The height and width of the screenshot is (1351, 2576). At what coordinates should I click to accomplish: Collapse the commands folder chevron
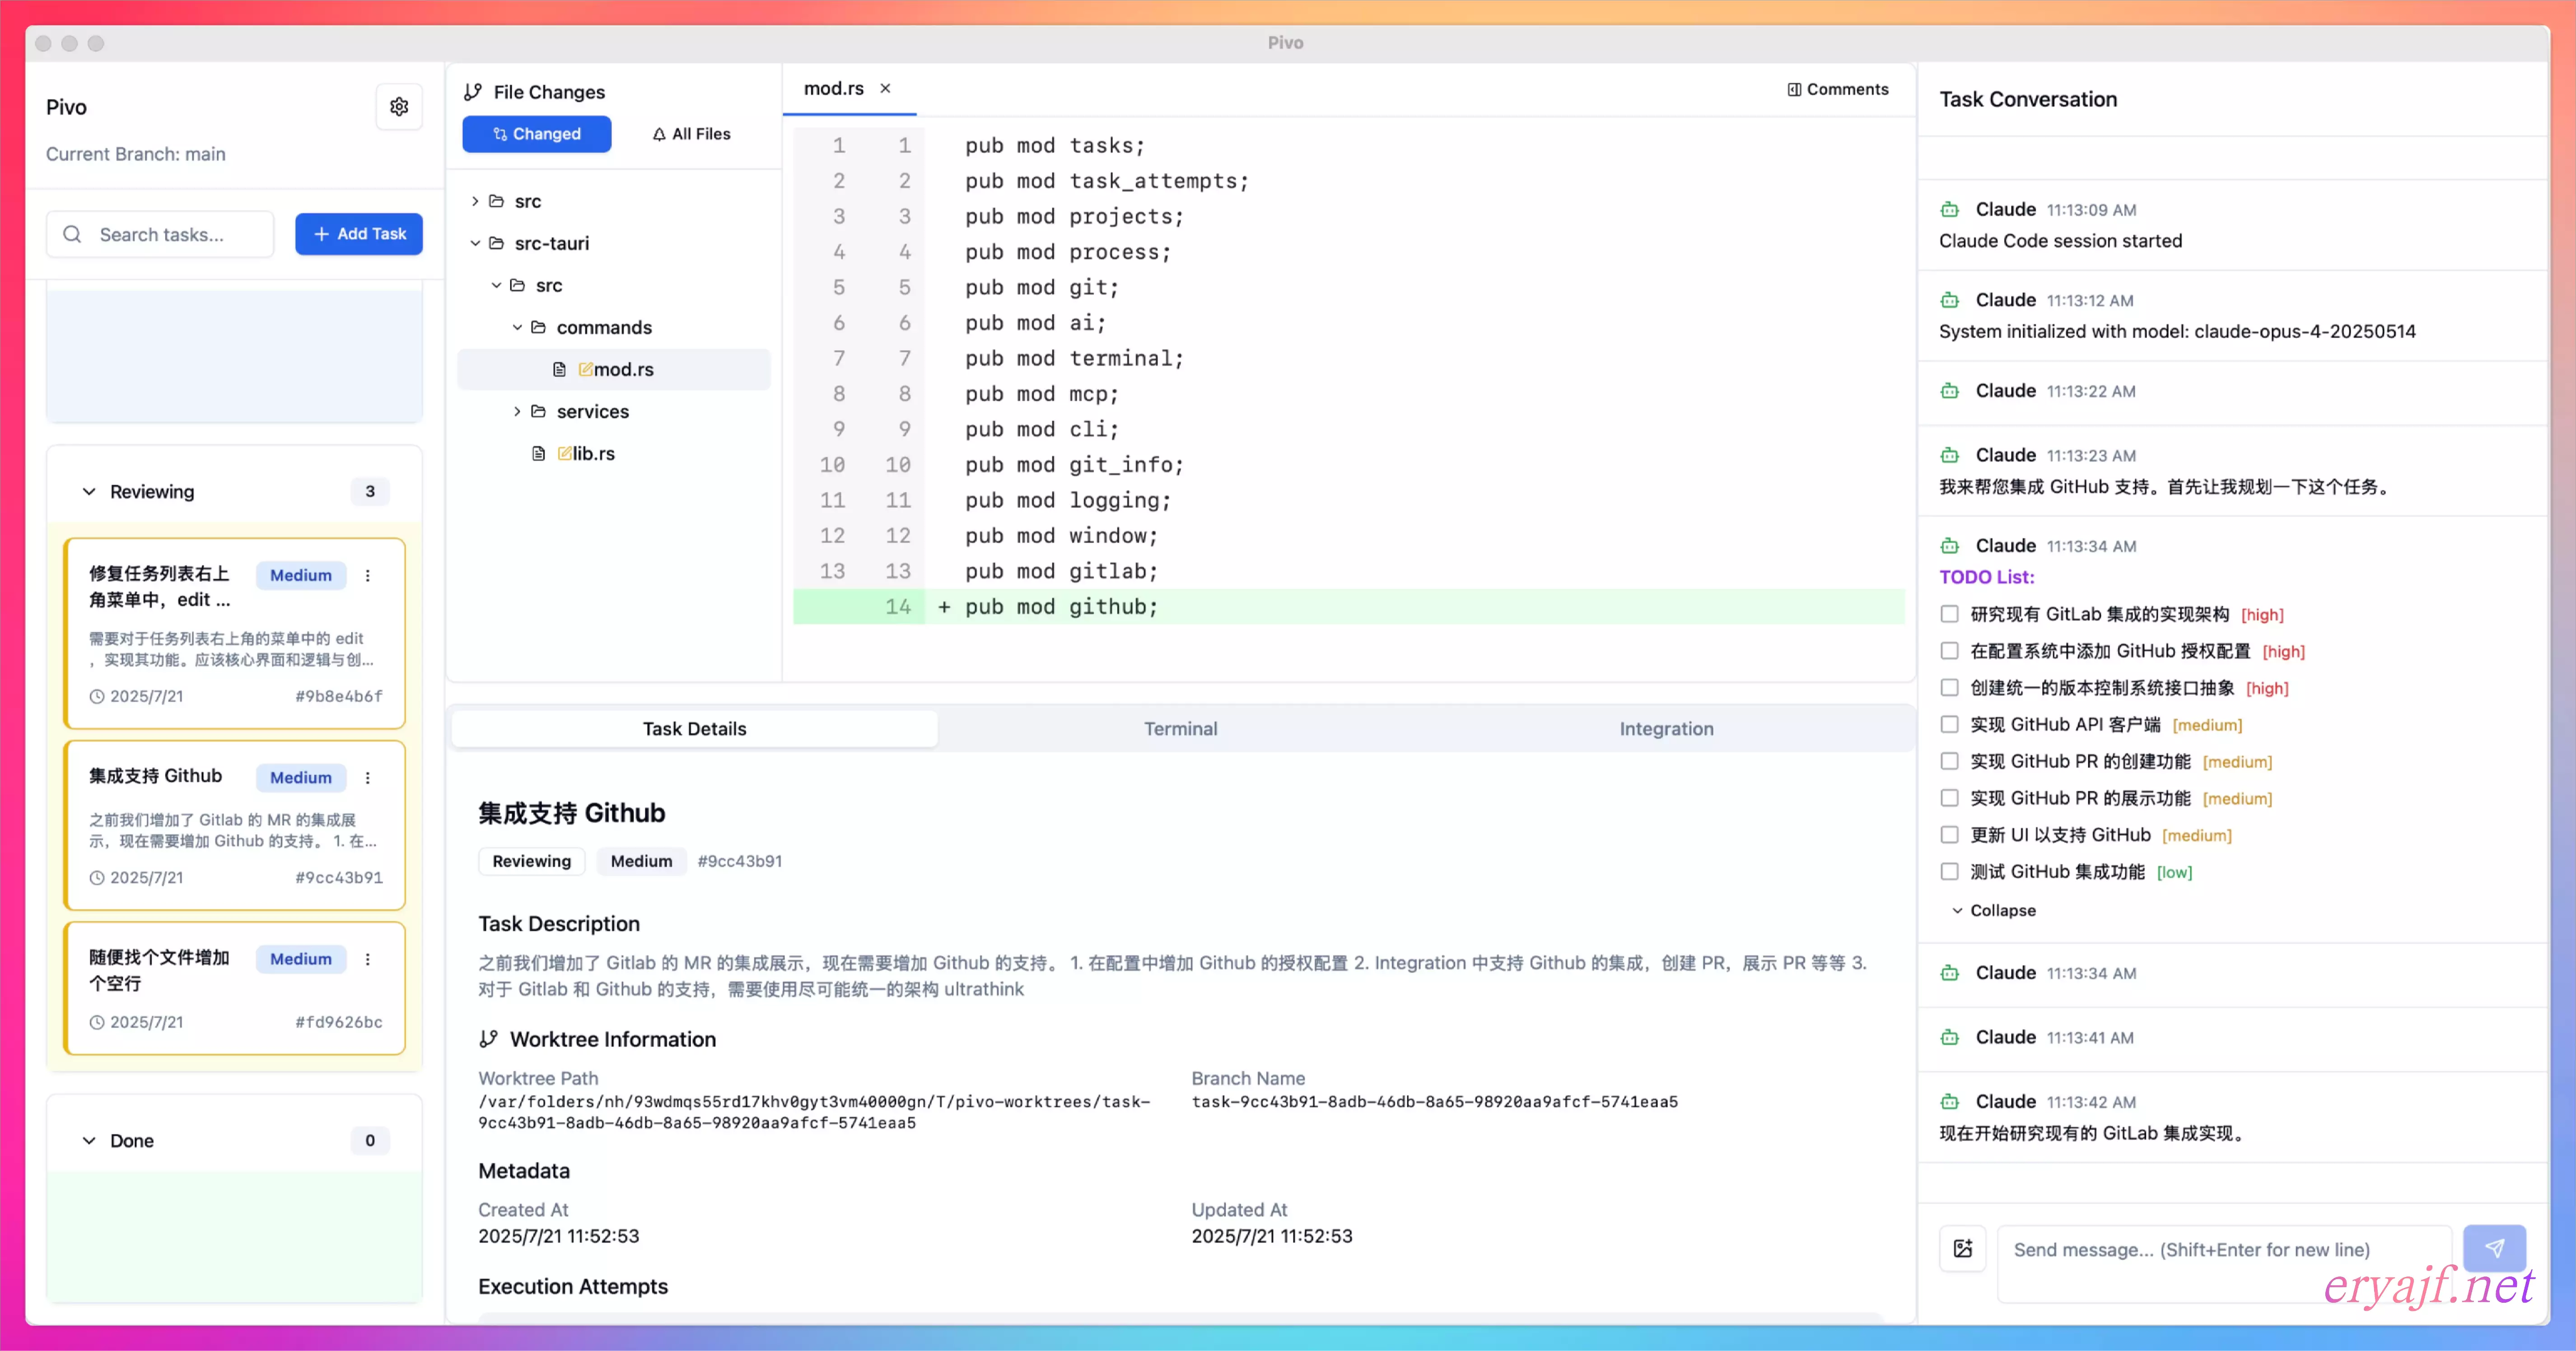pos(517,328)
